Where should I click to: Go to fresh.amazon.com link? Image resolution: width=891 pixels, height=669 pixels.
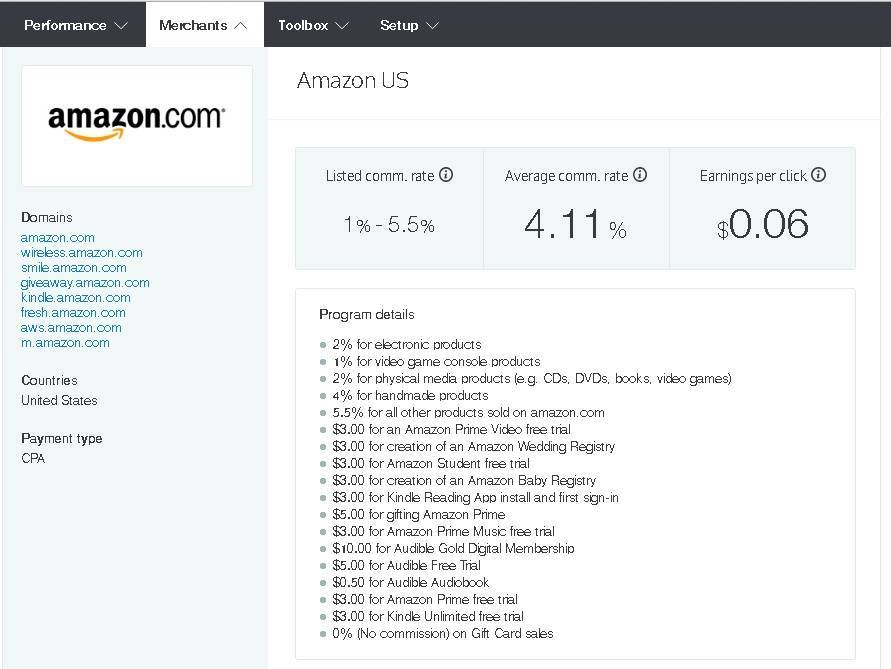73,313
